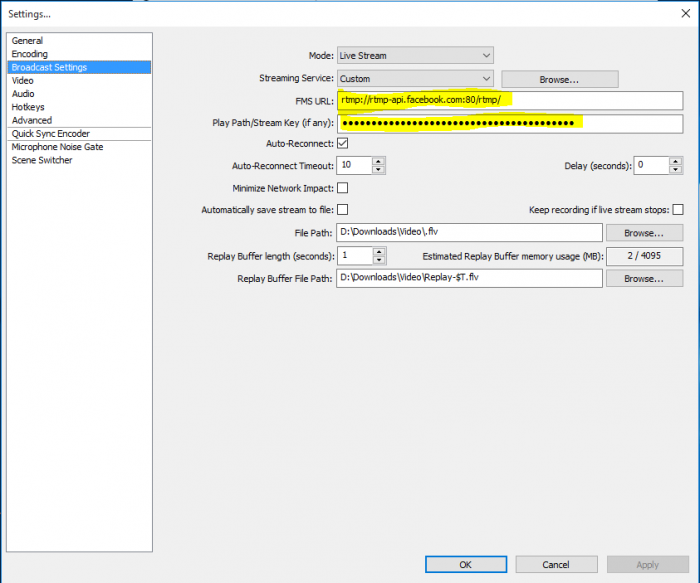The height and width of the screenshot is (583, 700).
Task: Click the Play Path/Stream Key field
Action: pos(510,123)
